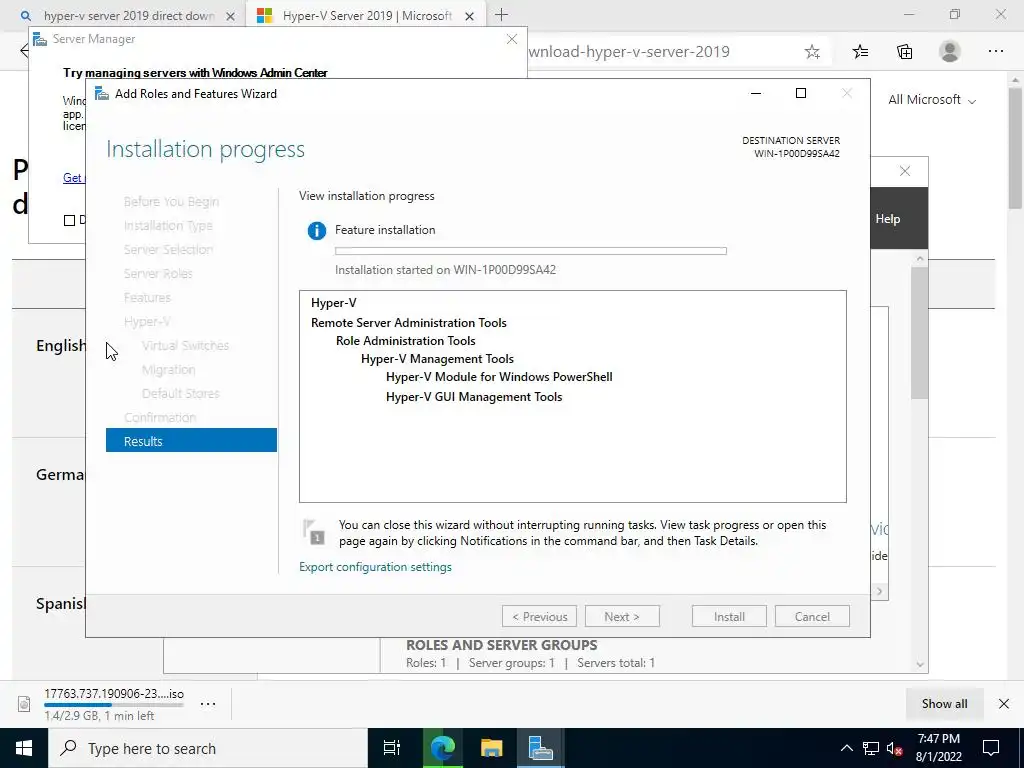This screenshot has width=1024, height=768.
Task: Click the Server Manager vertical scrollbar
Action: [920, 333]
